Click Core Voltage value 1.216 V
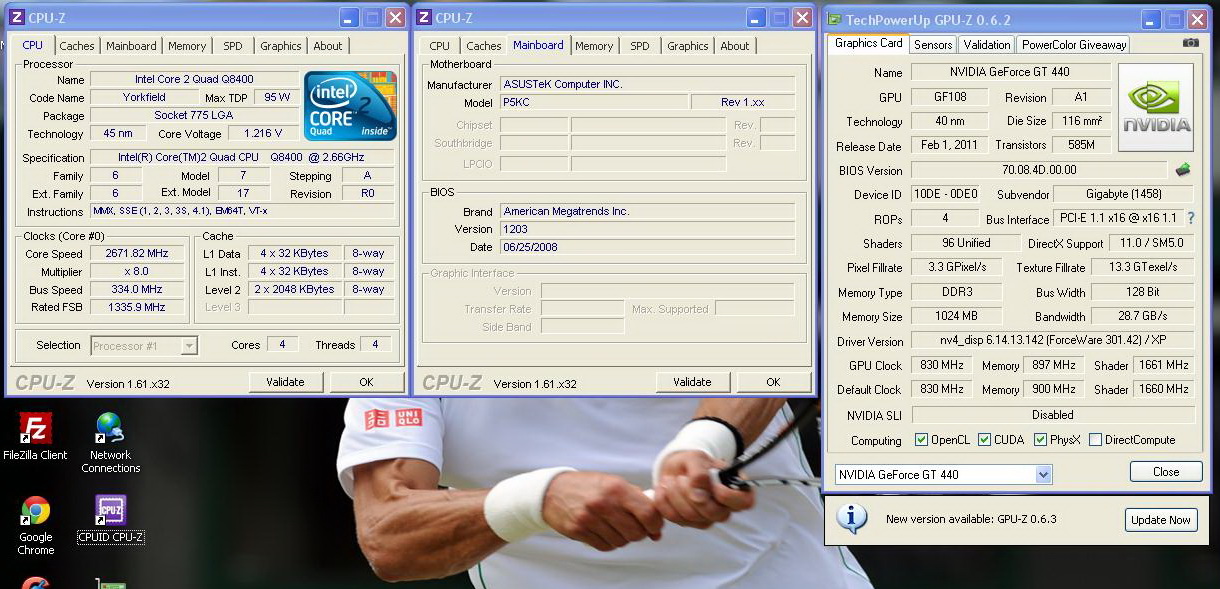The image size is (1220, 589). (x=263, y=133)
